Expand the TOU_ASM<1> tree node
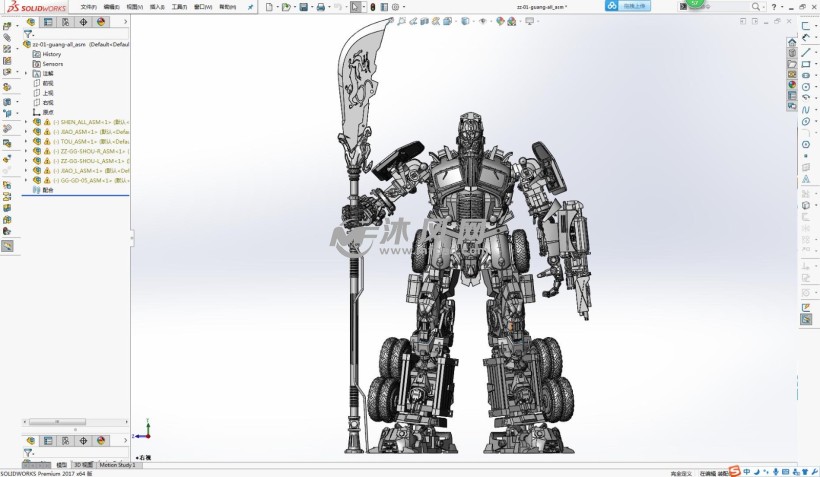820x477 pixels. (26, 141)
